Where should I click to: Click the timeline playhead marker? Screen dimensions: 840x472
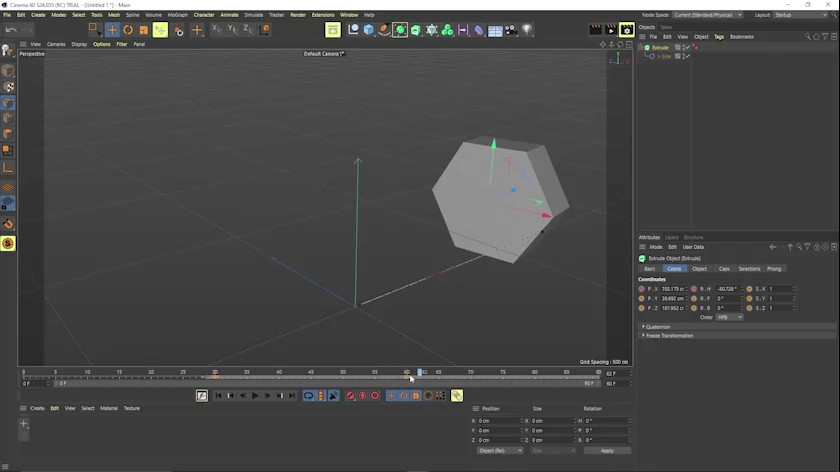click(420, 372)
